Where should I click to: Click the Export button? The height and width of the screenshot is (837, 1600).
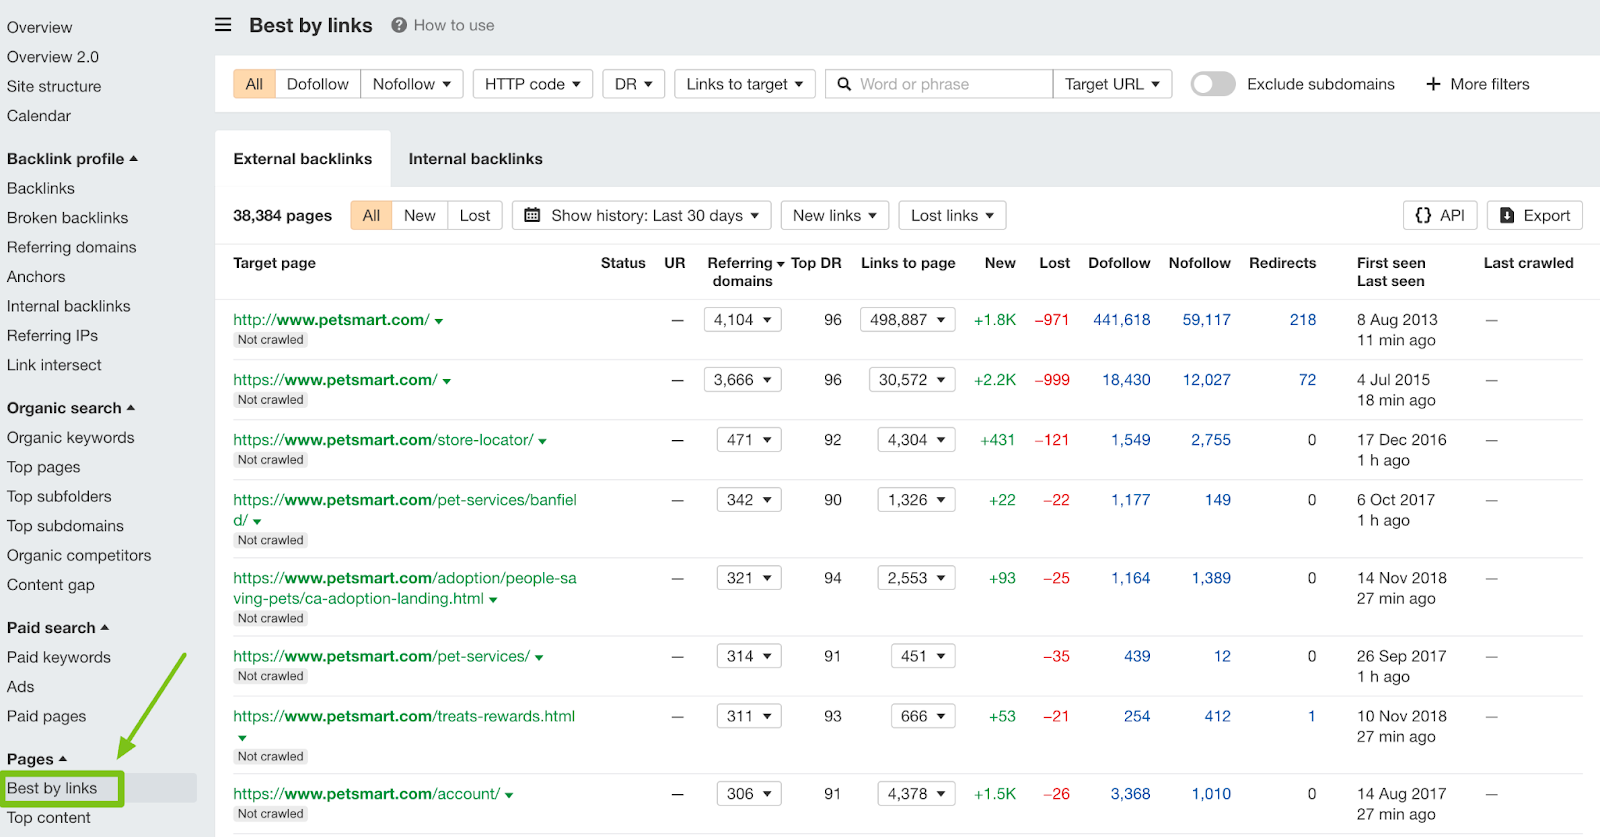[x=1535, y=215]
